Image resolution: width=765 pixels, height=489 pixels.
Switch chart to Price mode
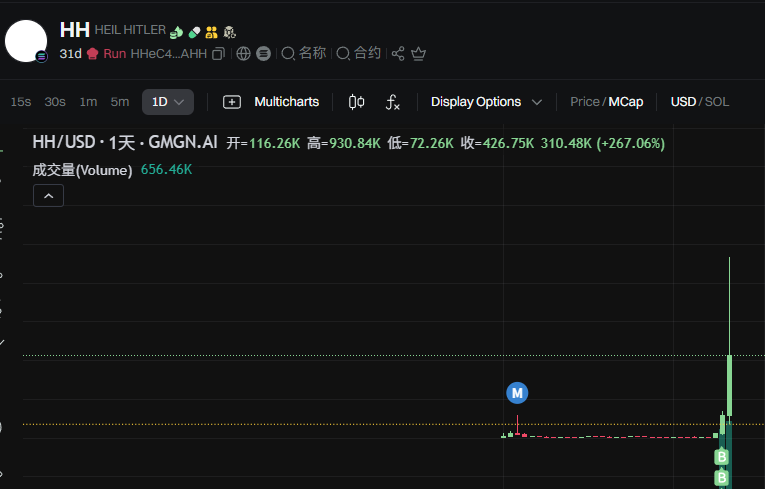pyautogui.click(x=585, y=102)
